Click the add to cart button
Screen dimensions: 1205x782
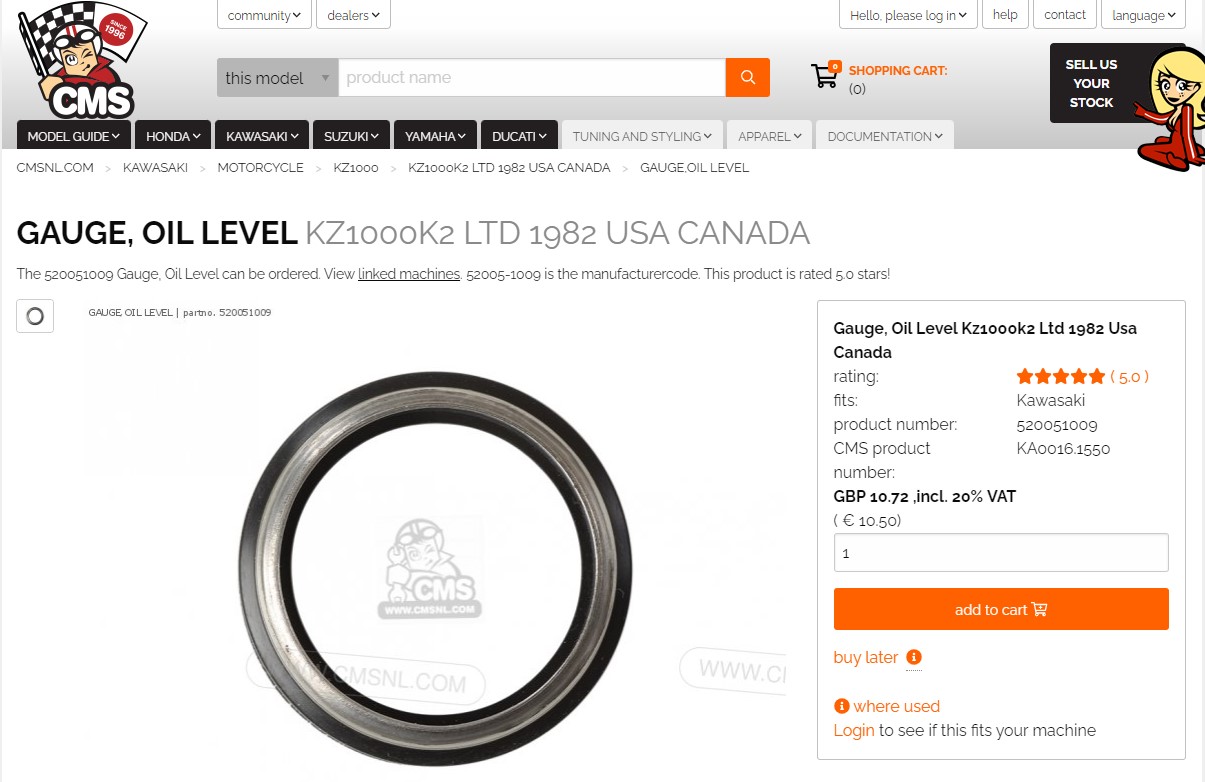pos(1001,609)
